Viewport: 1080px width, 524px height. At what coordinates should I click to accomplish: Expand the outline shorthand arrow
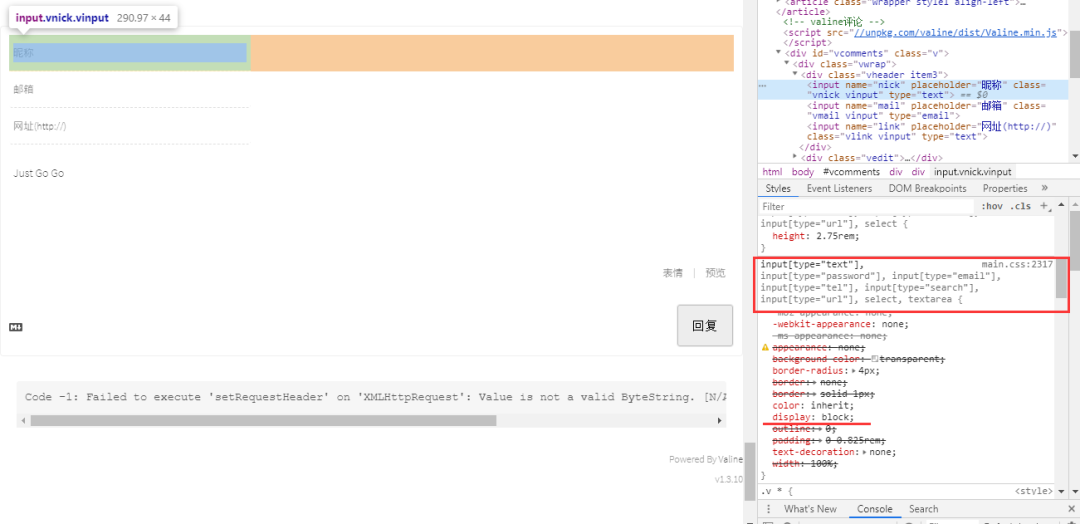click(x=818, y=428)
